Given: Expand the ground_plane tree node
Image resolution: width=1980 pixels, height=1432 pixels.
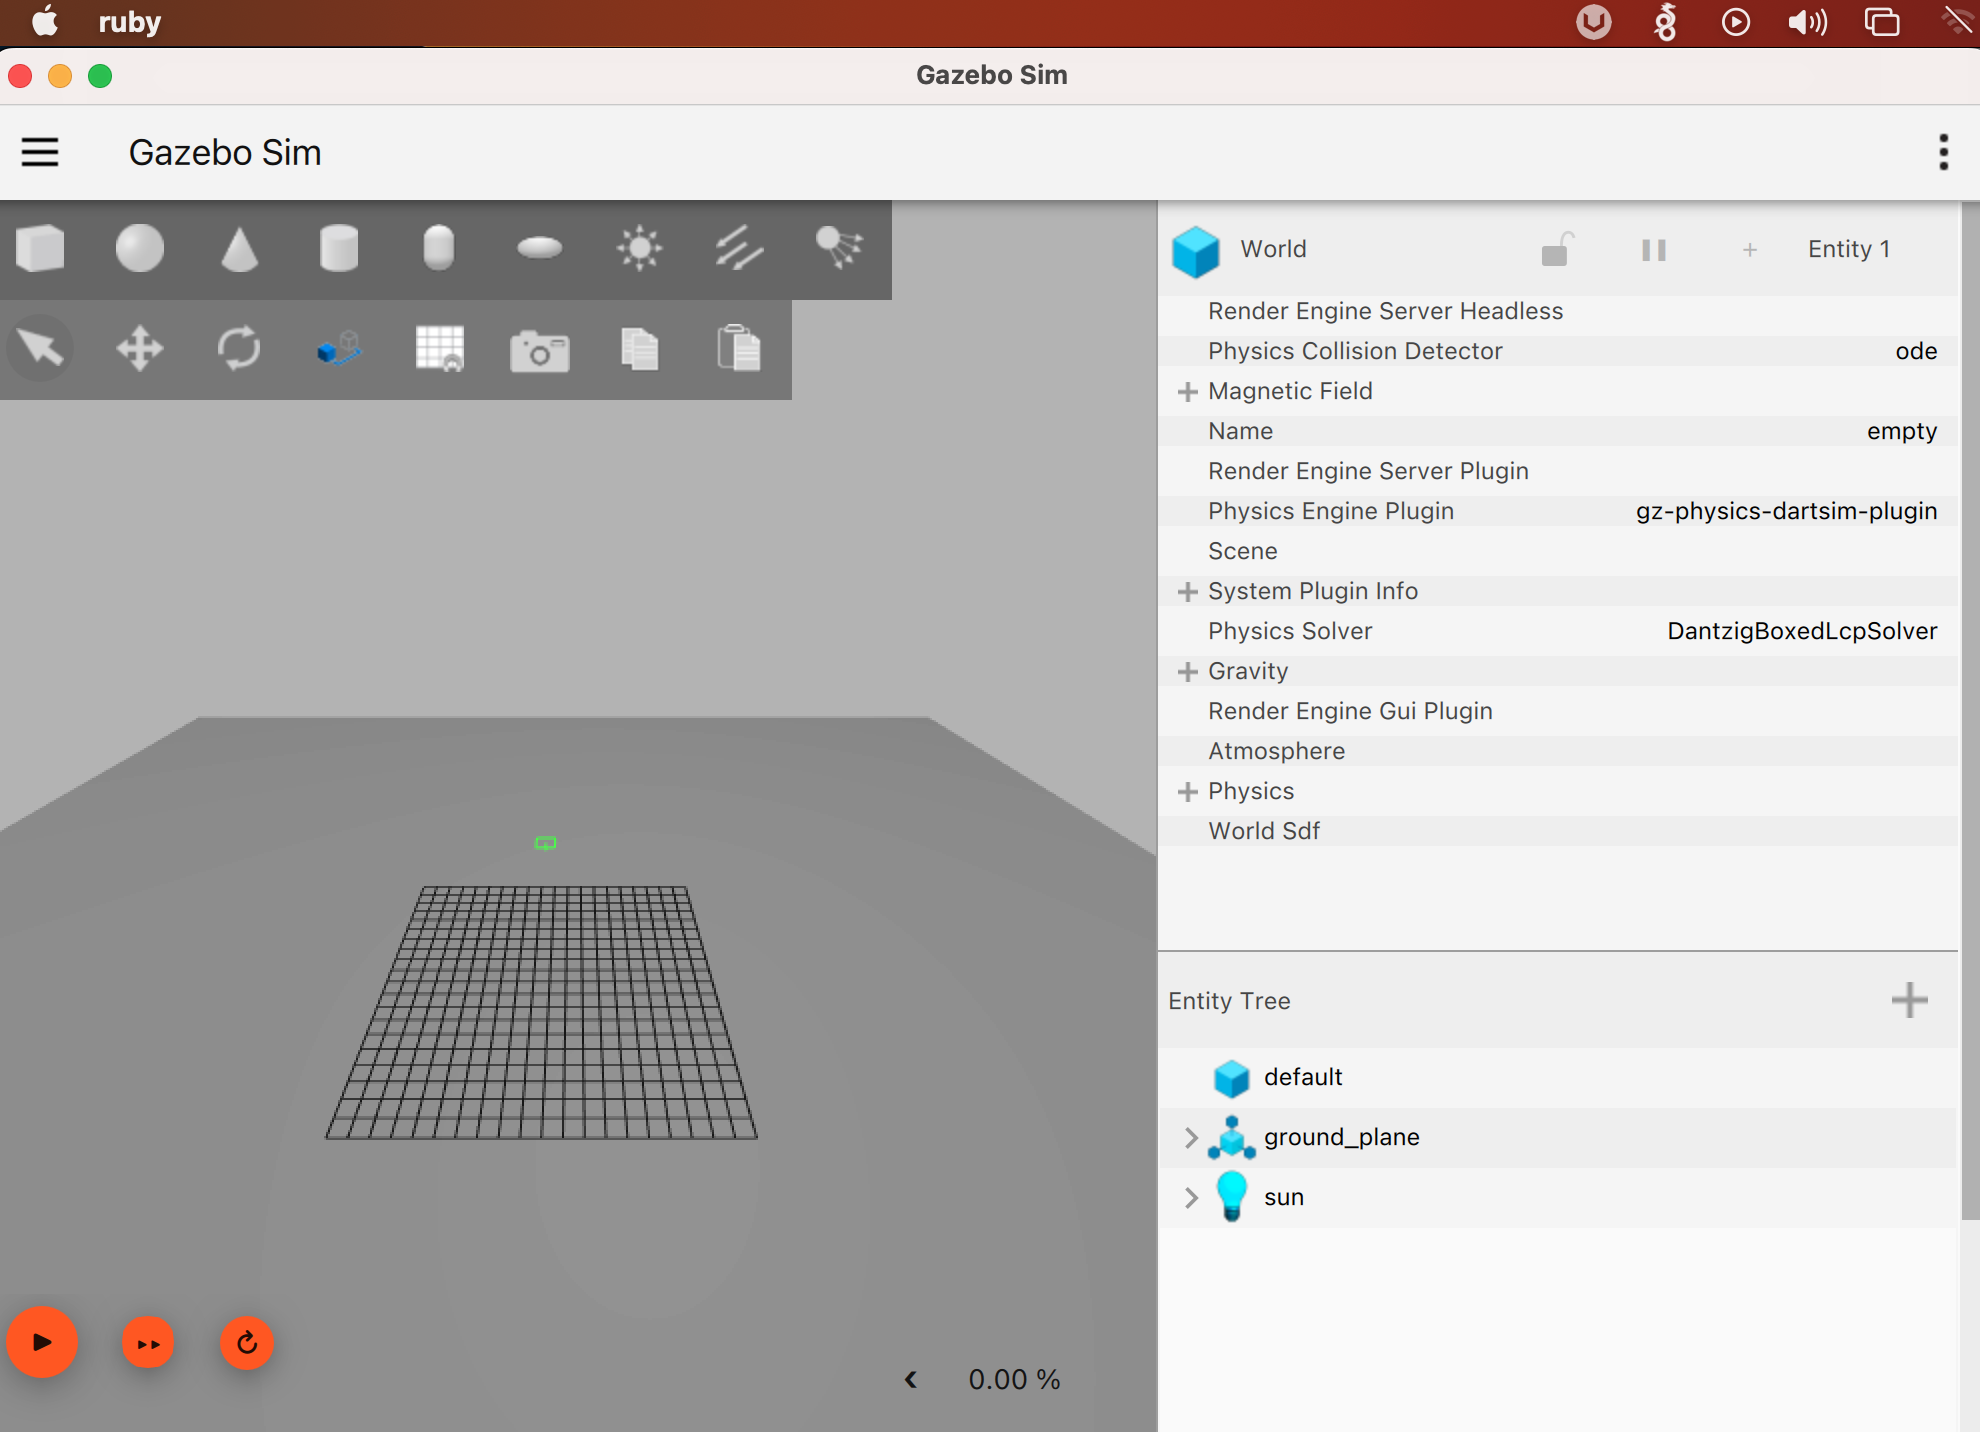Looking at the screenshot, I should point(1190,1137).
